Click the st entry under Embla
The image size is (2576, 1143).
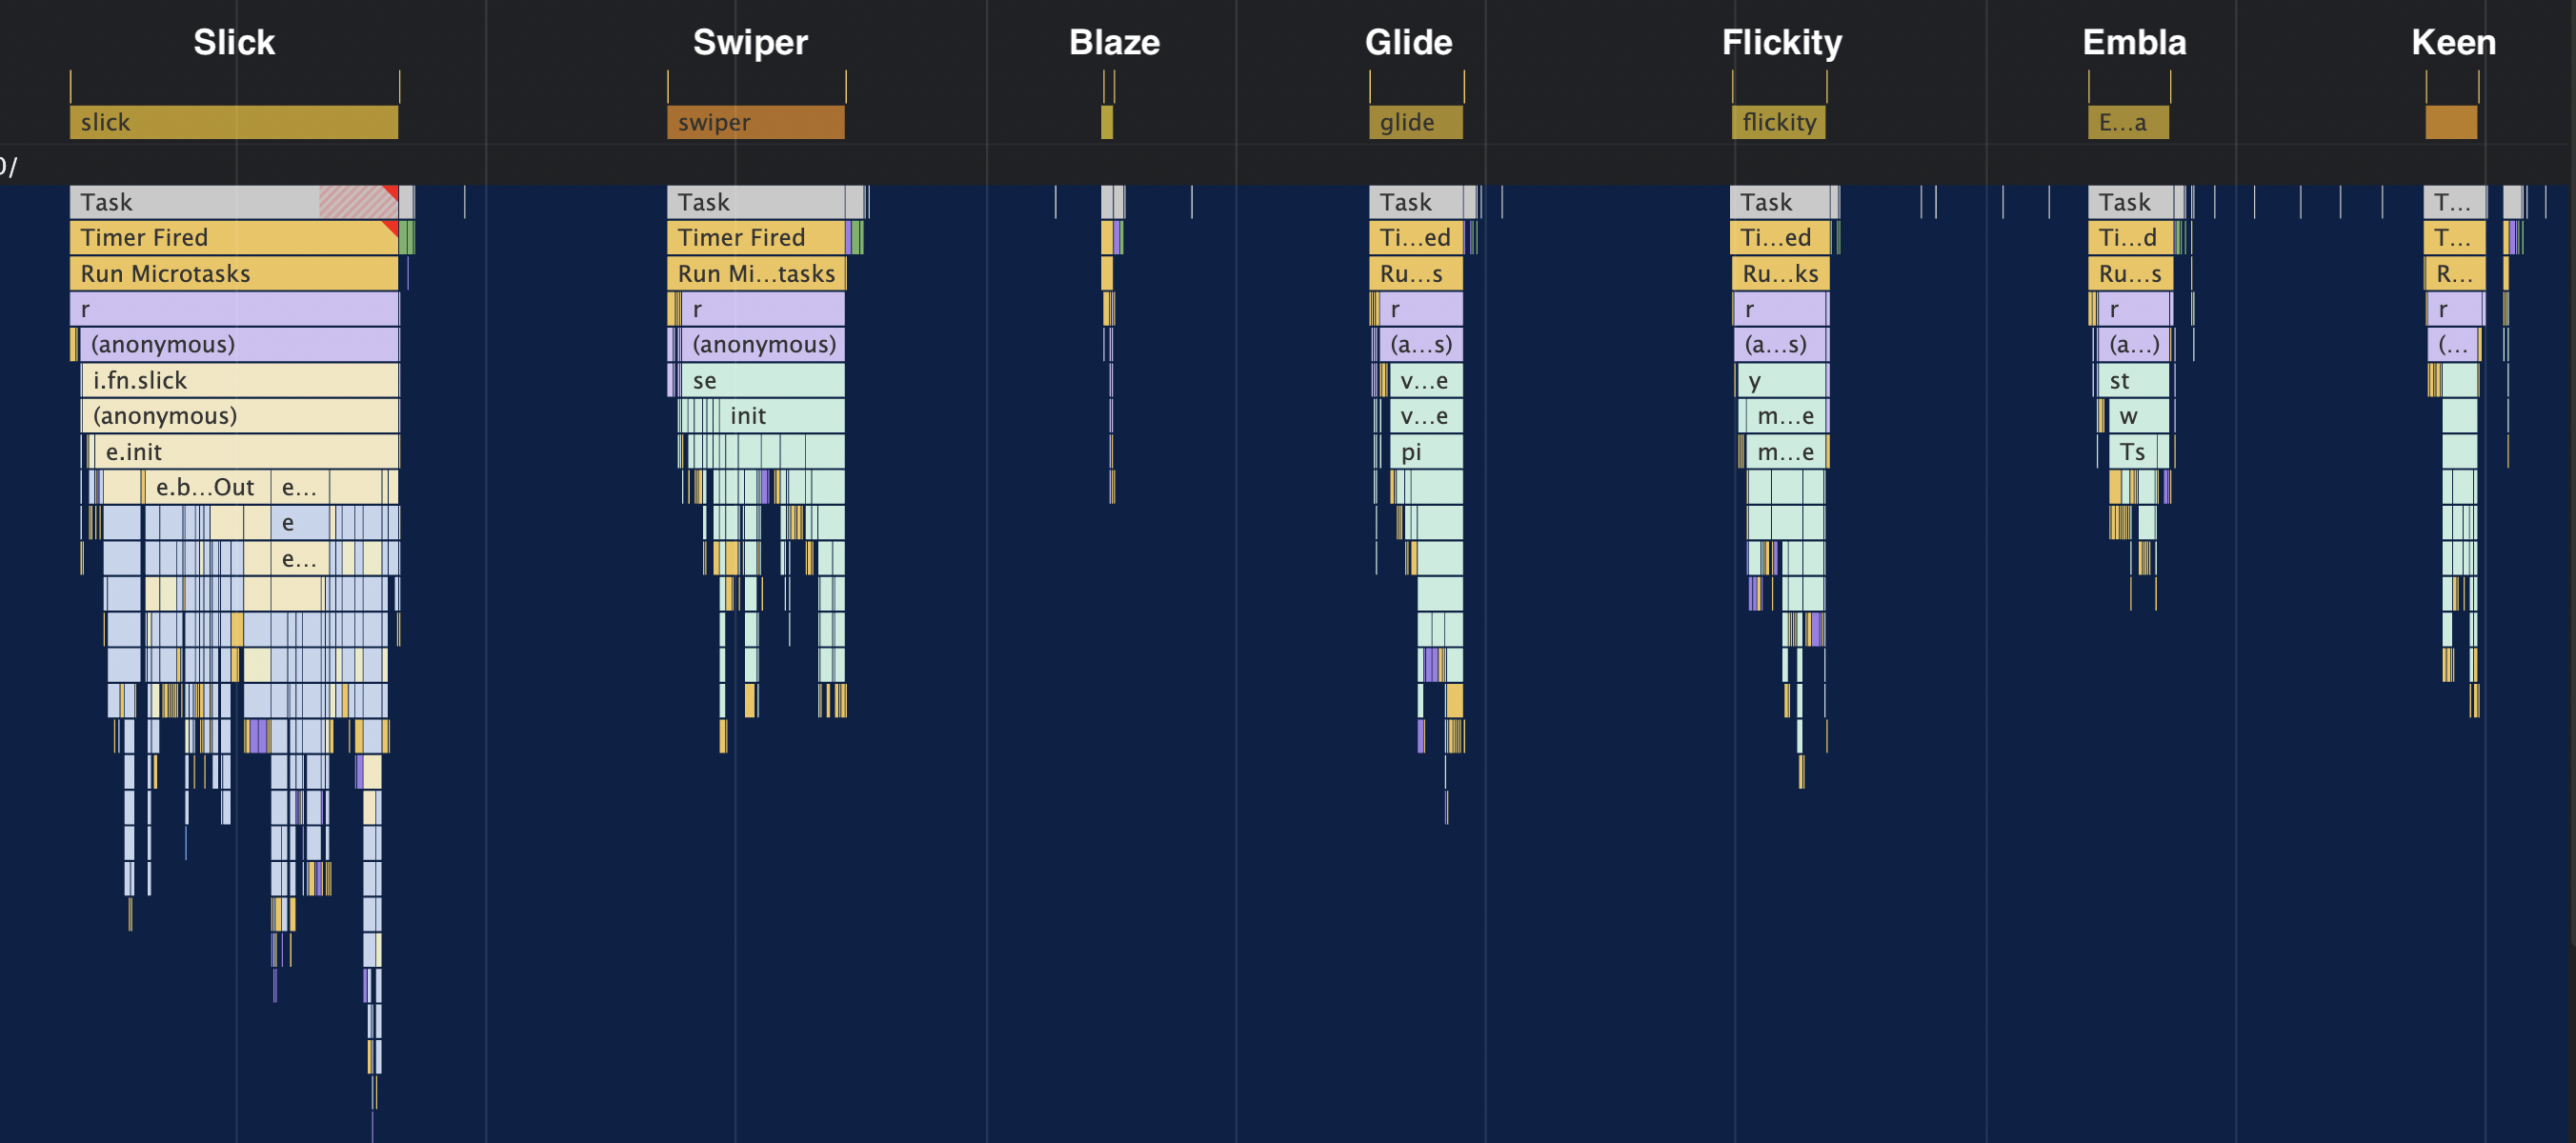coord(2134,380)
